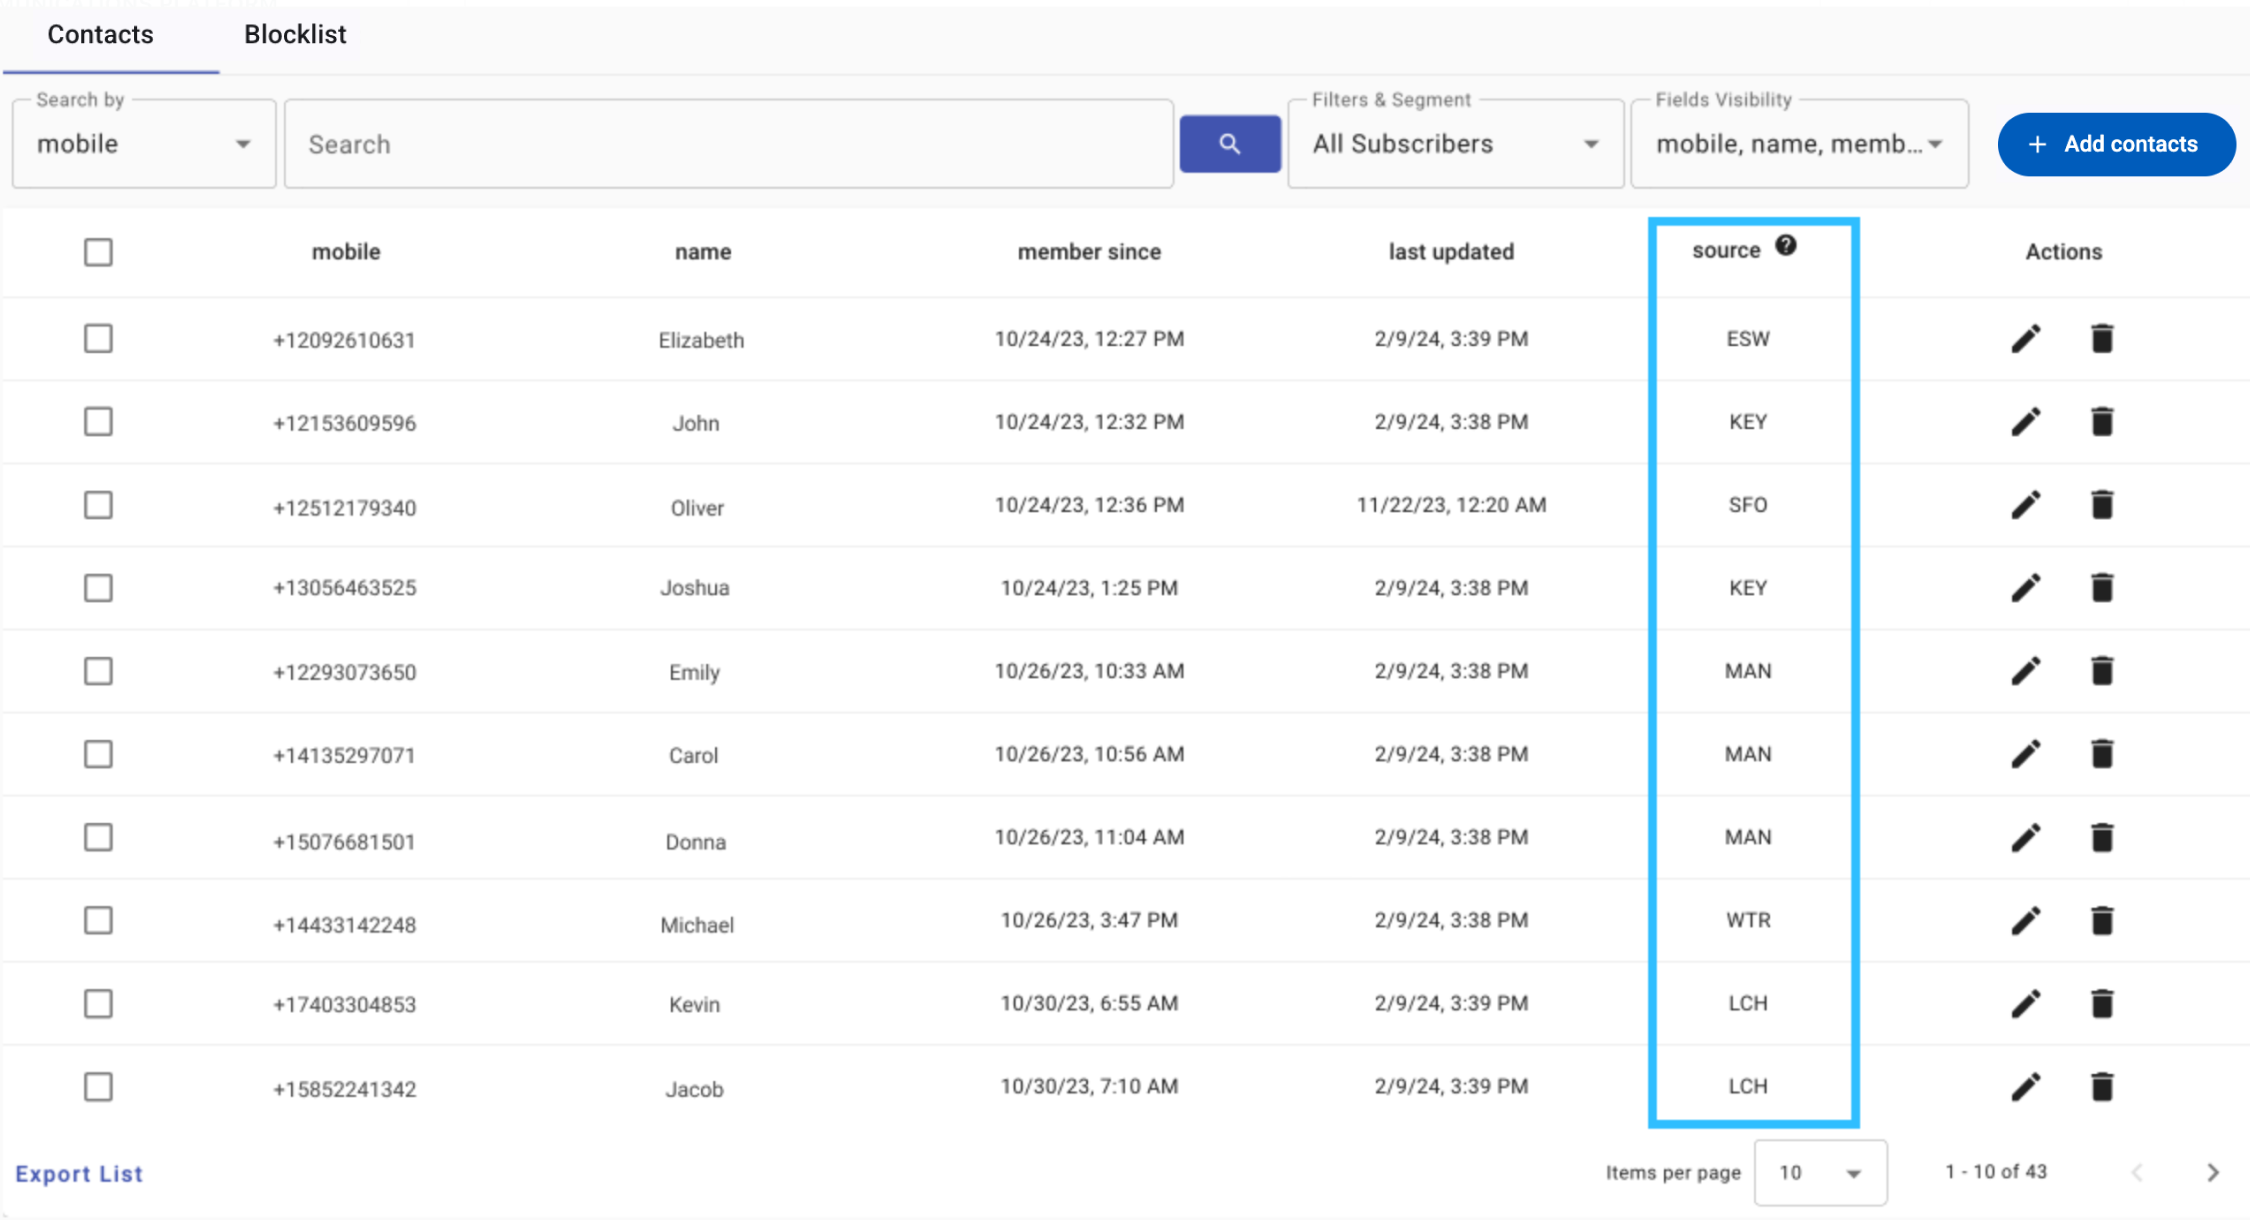Edit Oliver's contact with the pencil icon
This screenshot has height=1220, width=2250.
tap(2025, 505)
